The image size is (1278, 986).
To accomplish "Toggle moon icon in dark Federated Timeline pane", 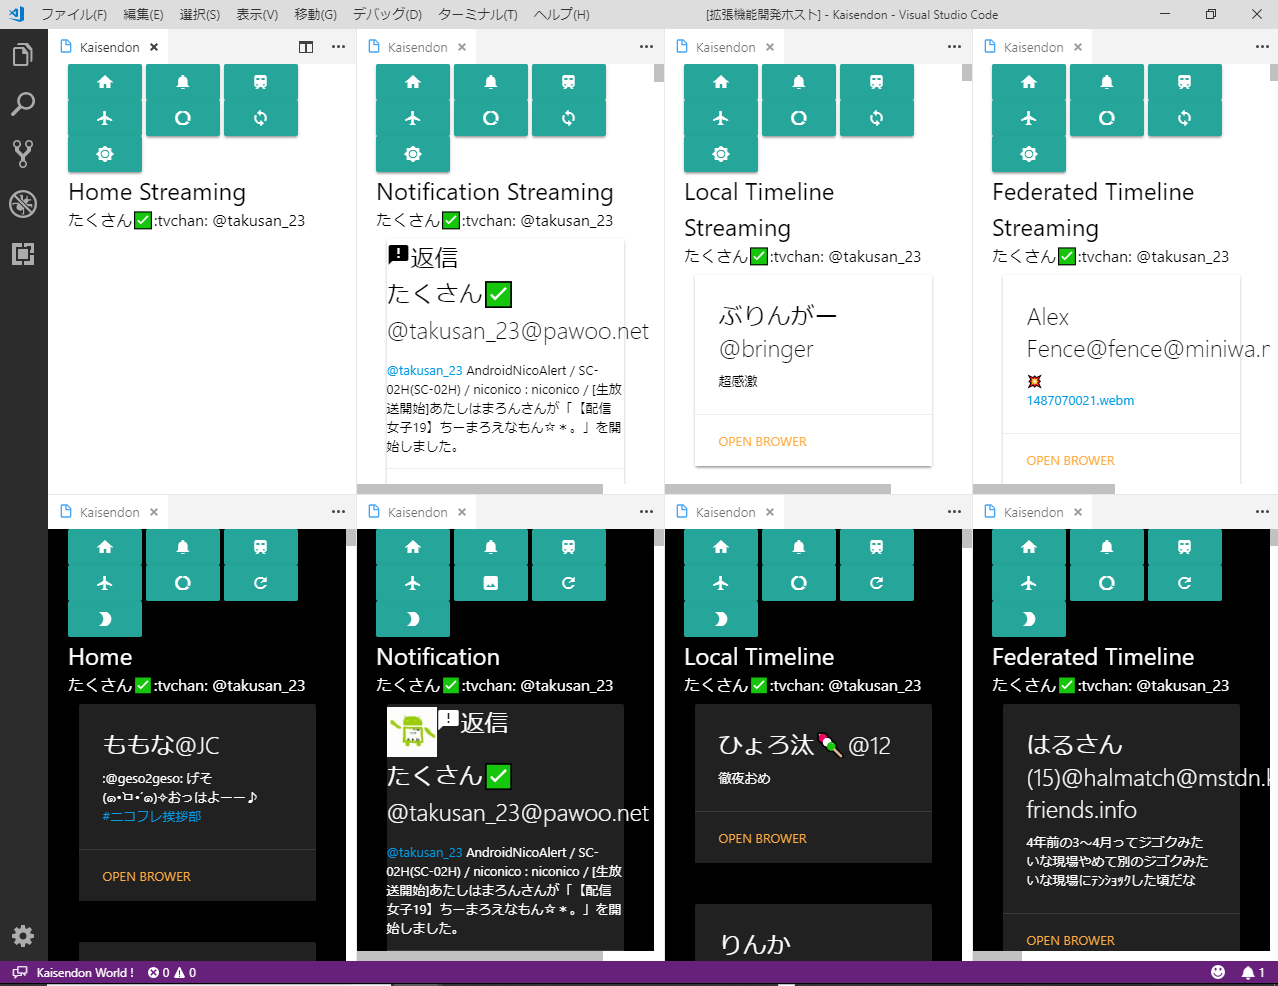I will [x=1029, y=619].
